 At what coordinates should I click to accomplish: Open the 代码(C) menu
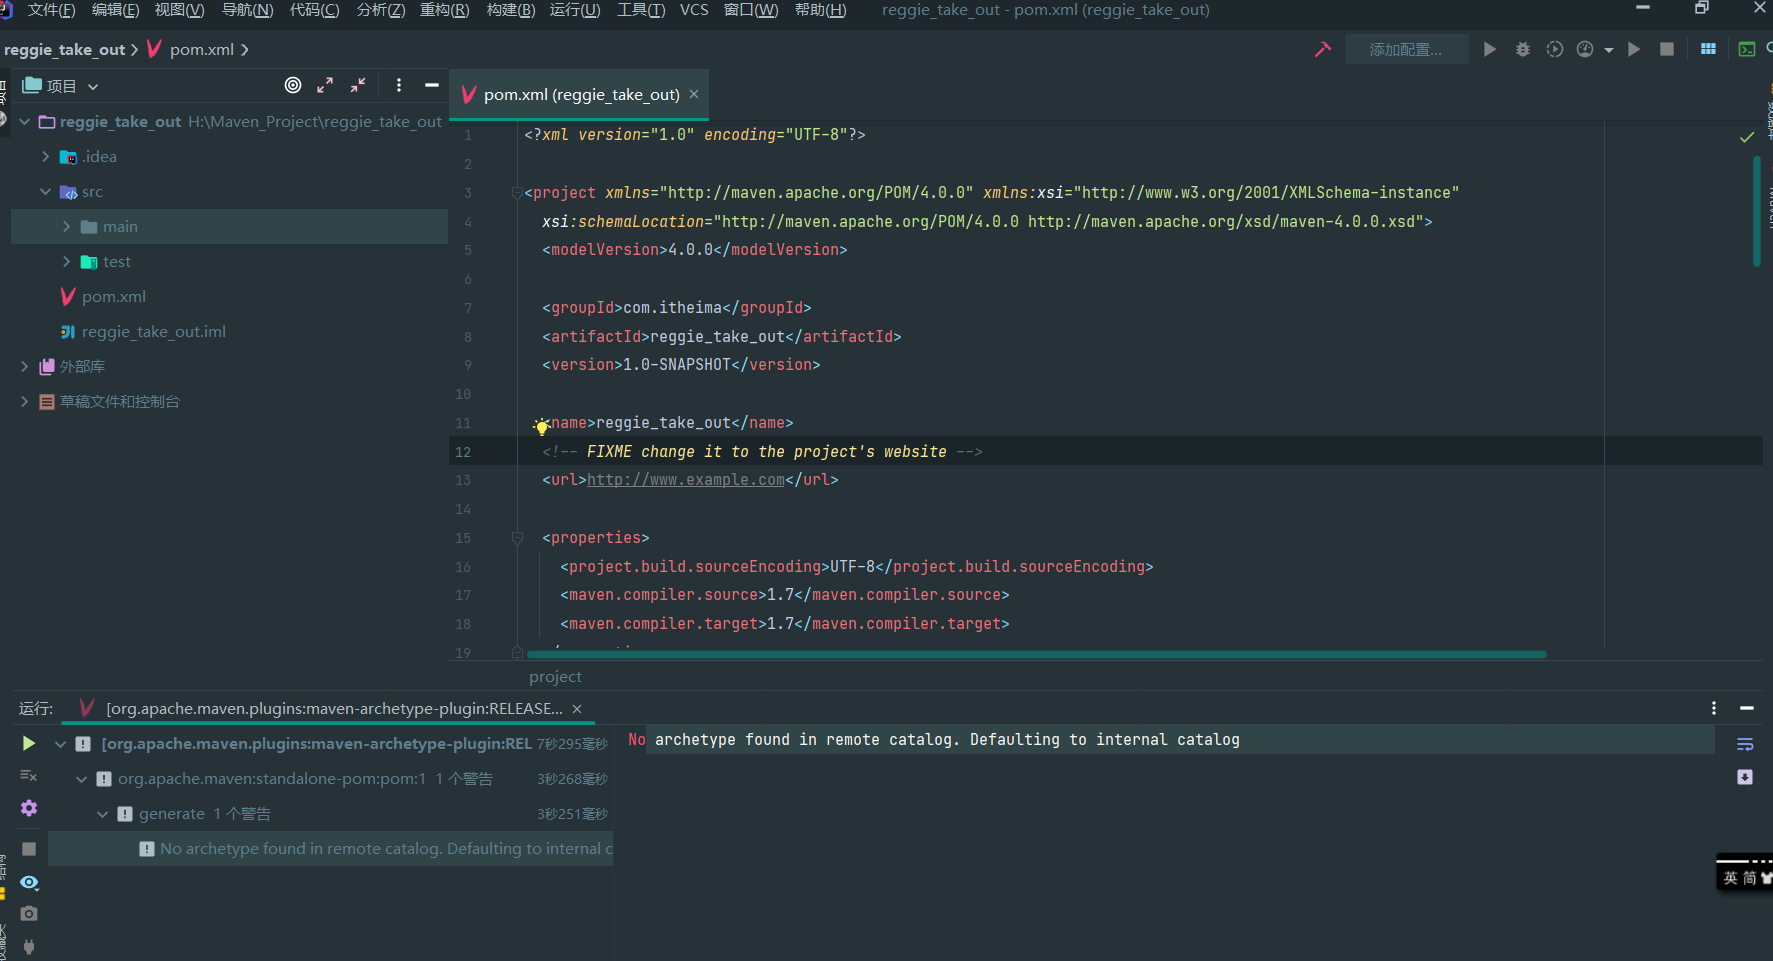coord(314,10)
